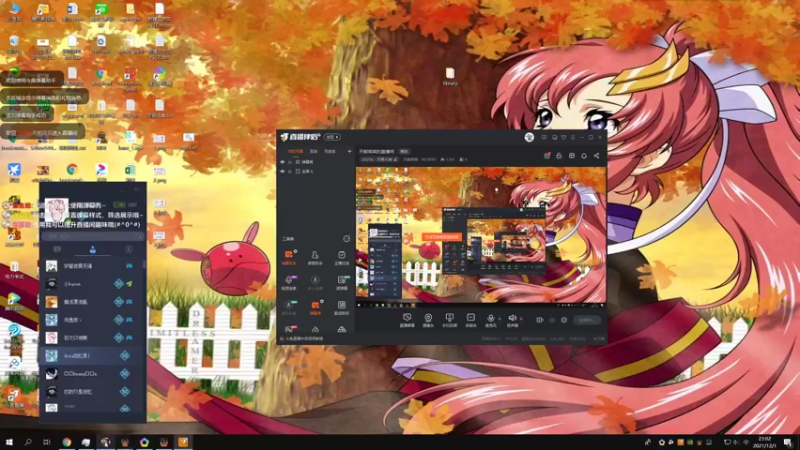Open the checklist tool in toolbox top row
Screen dimensions: 800x450
pyautogui.click(x=341, y=257)
